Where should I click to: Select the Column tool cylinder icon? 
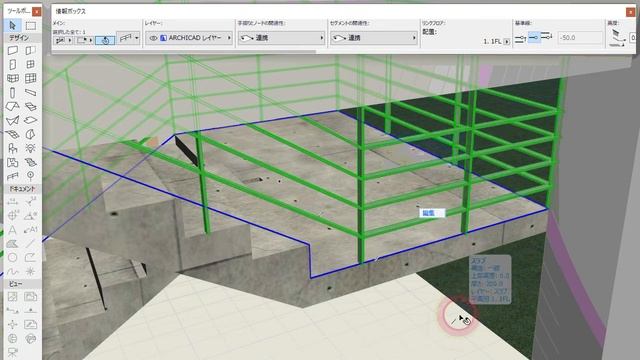pos(13,92)
